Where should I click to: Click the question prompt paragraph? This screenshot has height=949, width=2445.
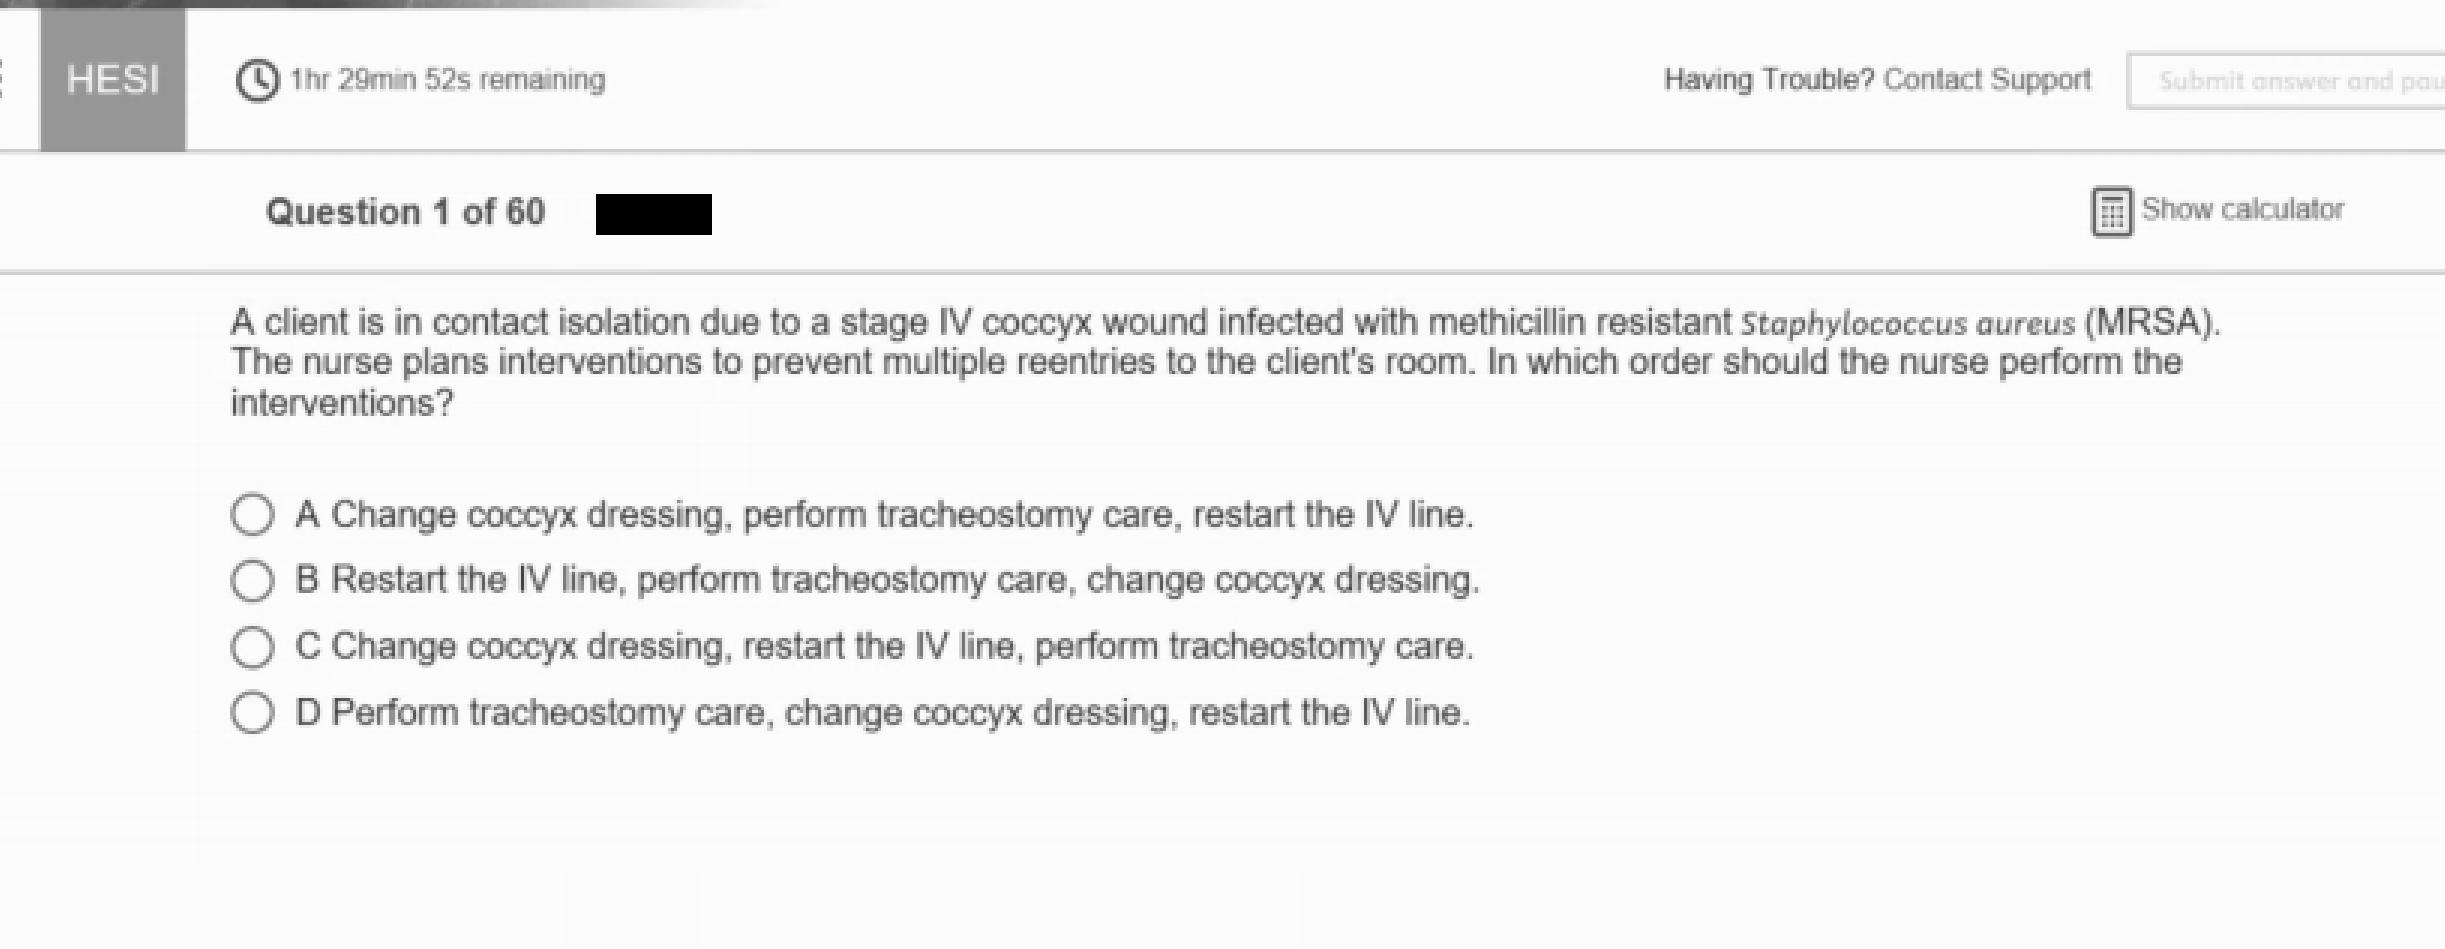[1200, 362]
